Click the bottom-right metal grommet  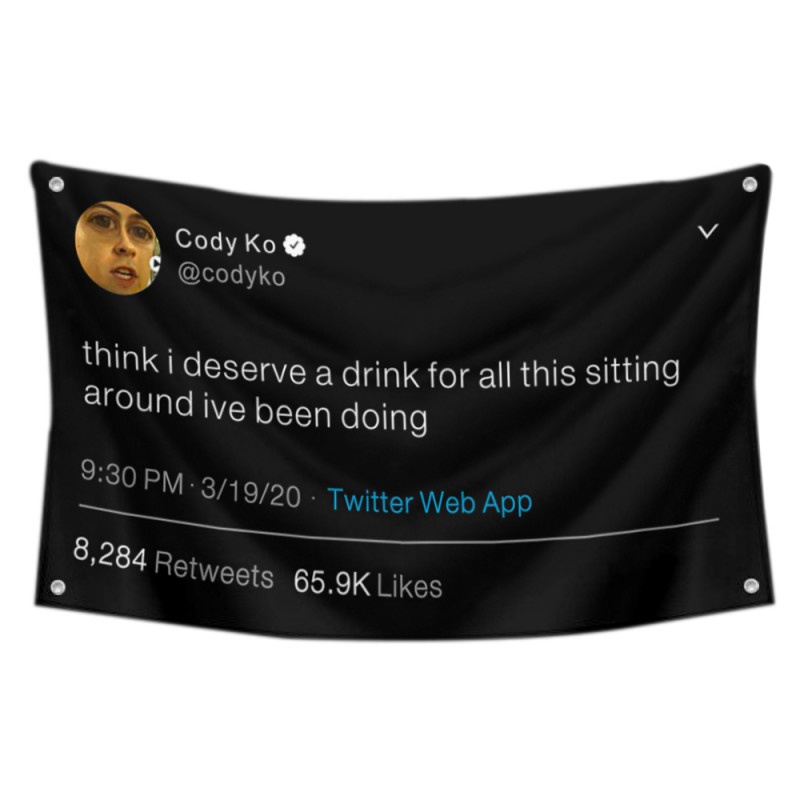tap(751, 585)
